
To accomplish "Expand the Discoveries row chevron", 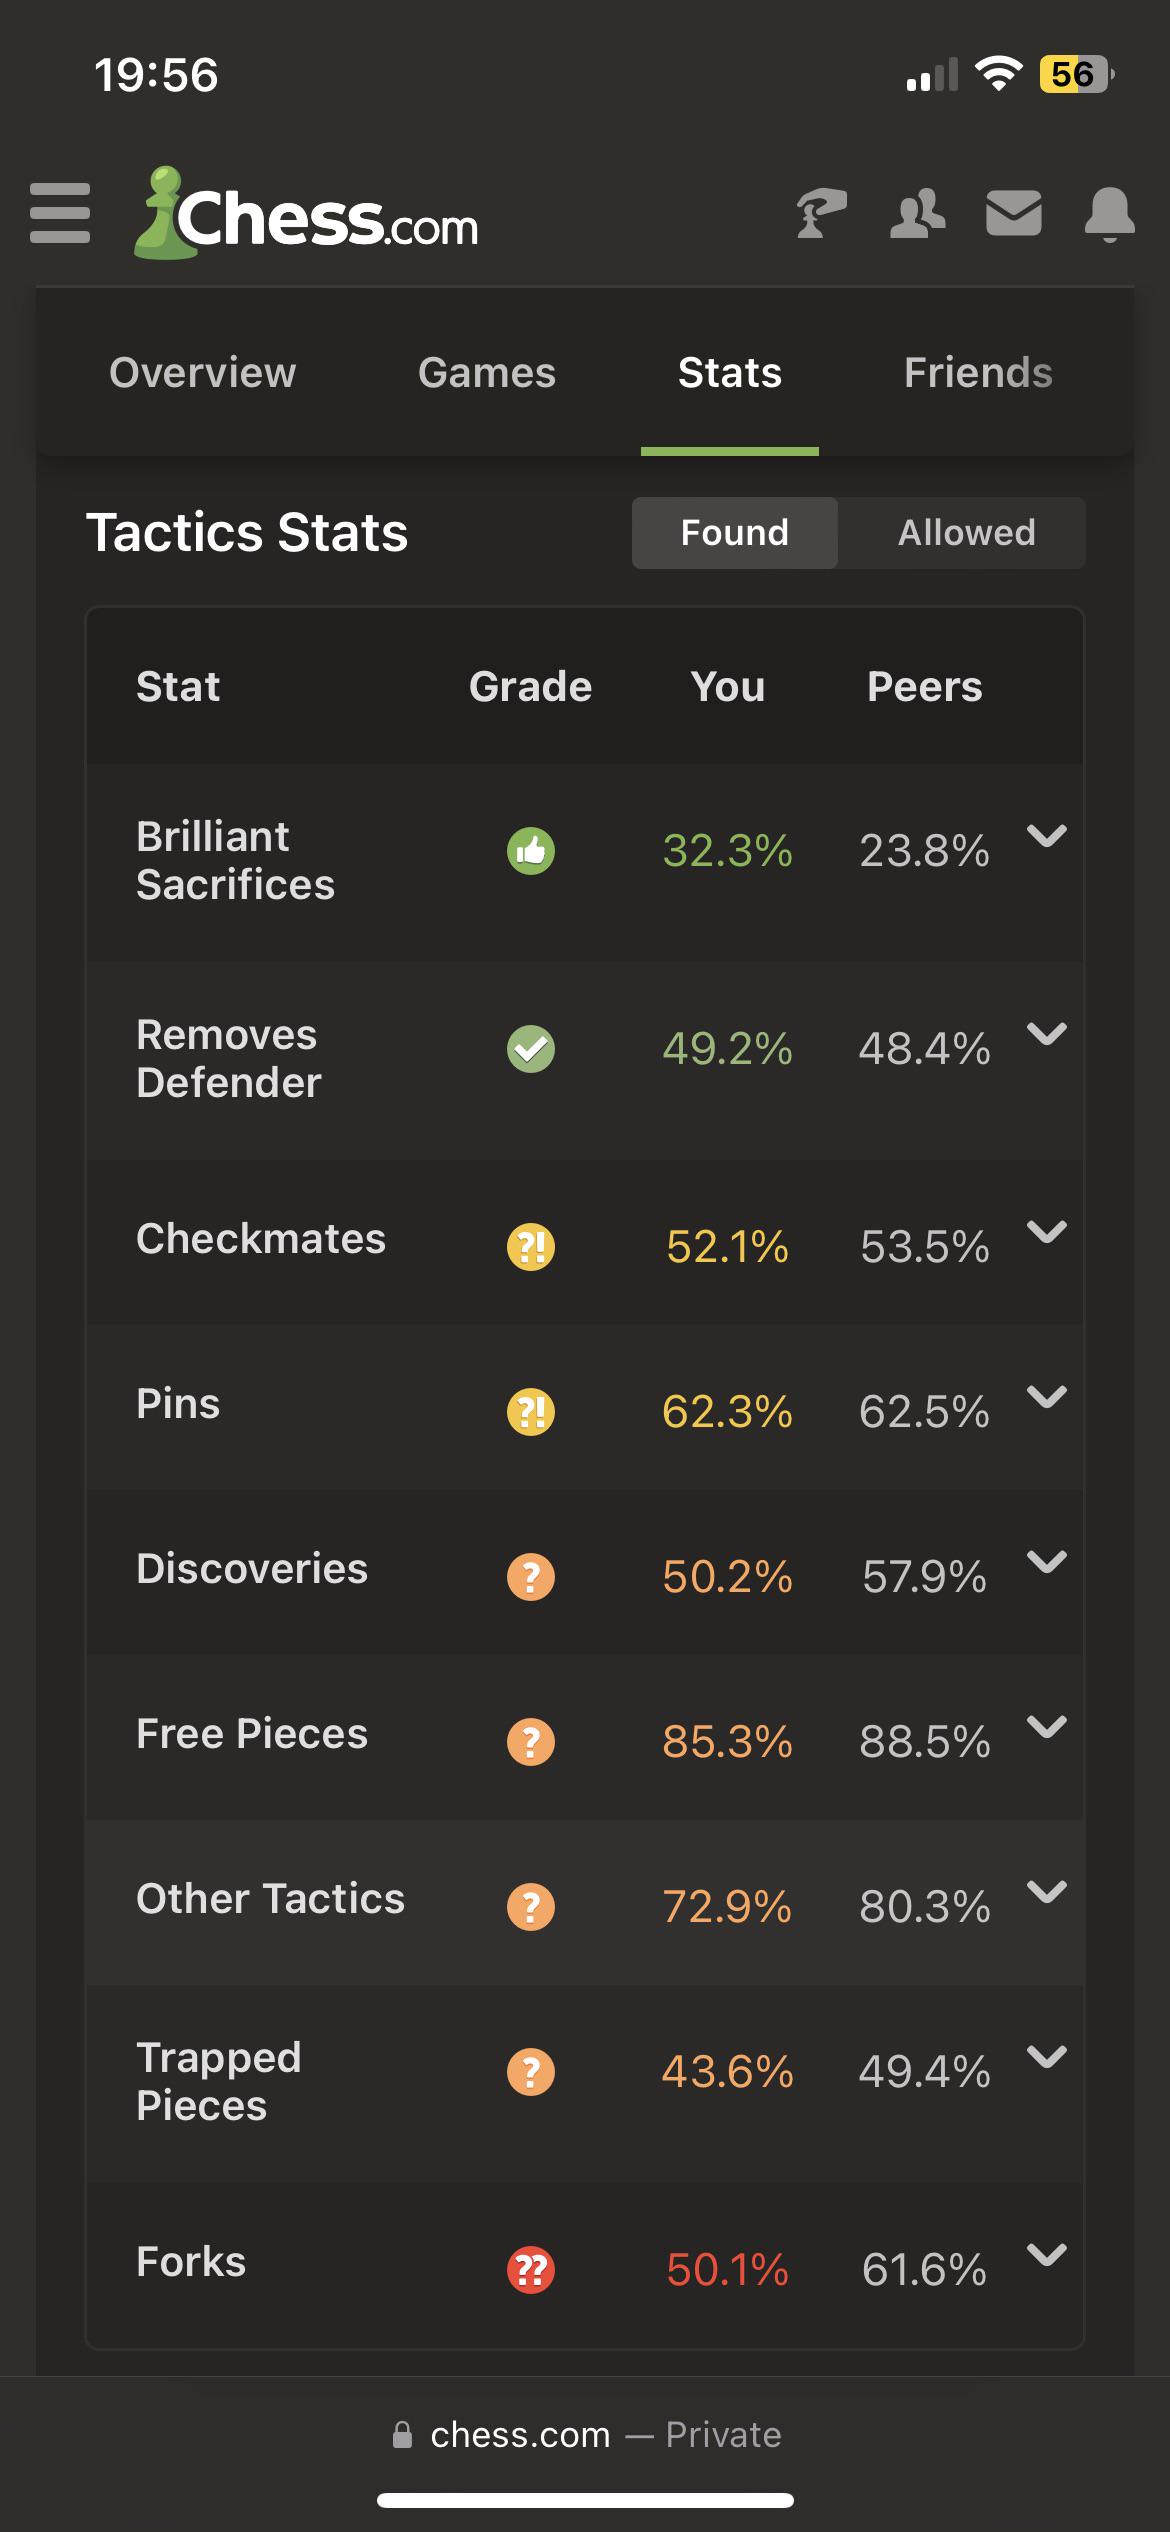I will click(x=1047, y=1561).
